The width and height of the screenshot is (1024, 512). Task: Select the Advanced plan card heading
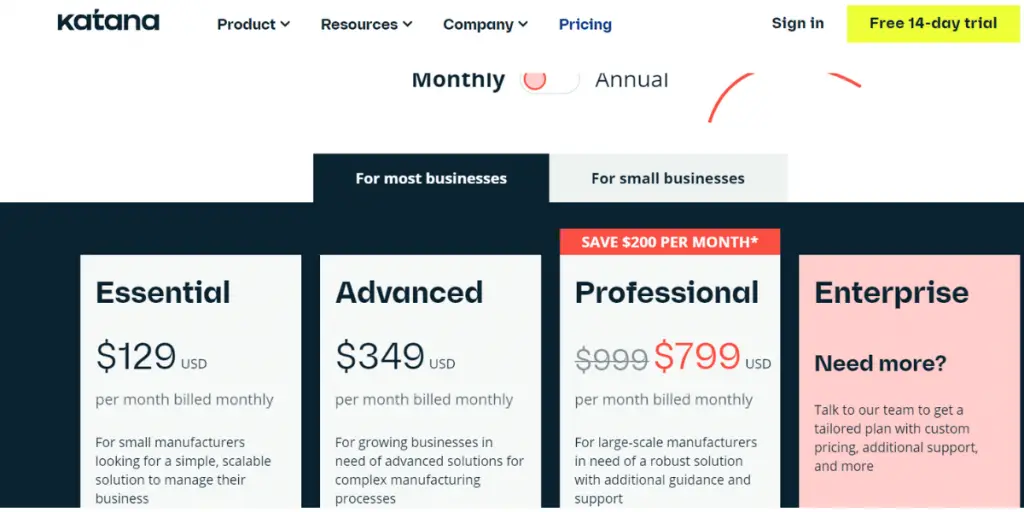coord(409,293)
